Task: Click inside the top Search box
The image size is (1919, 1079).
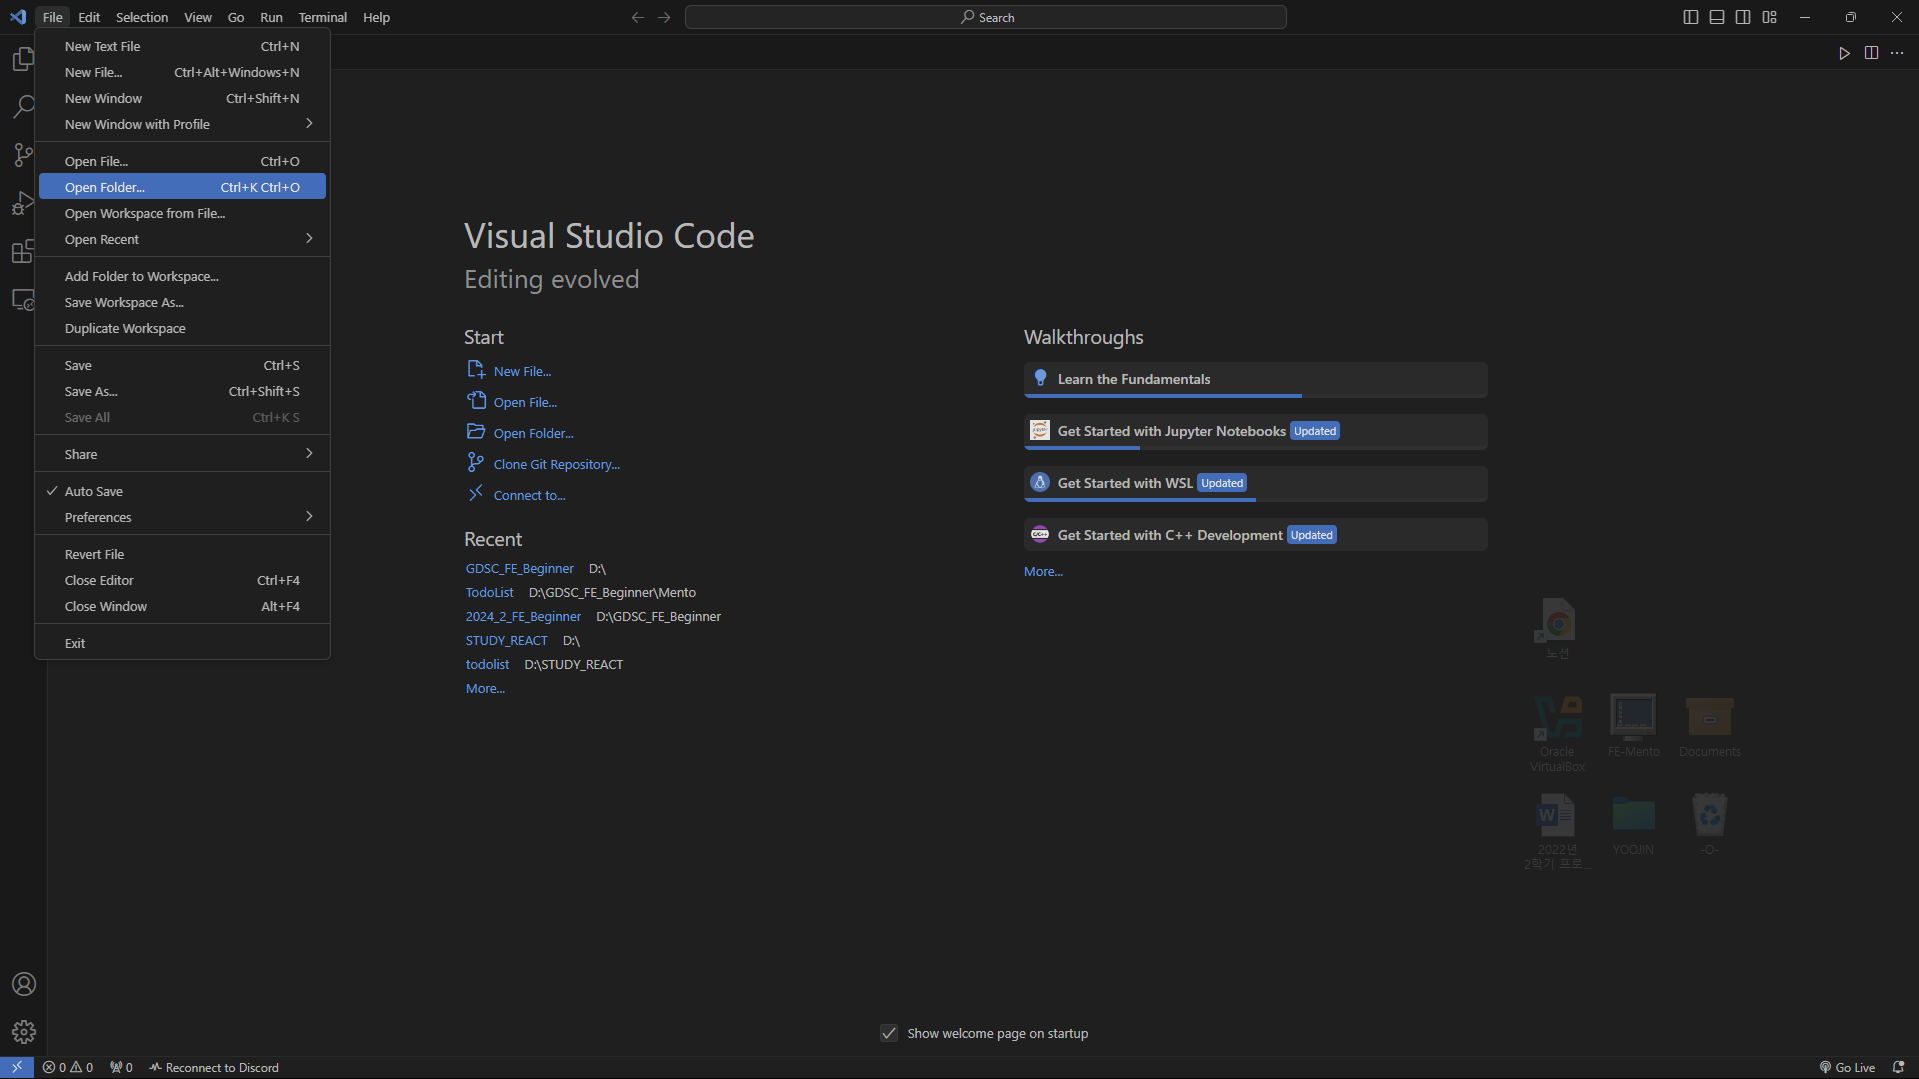Action: [985, 17]
